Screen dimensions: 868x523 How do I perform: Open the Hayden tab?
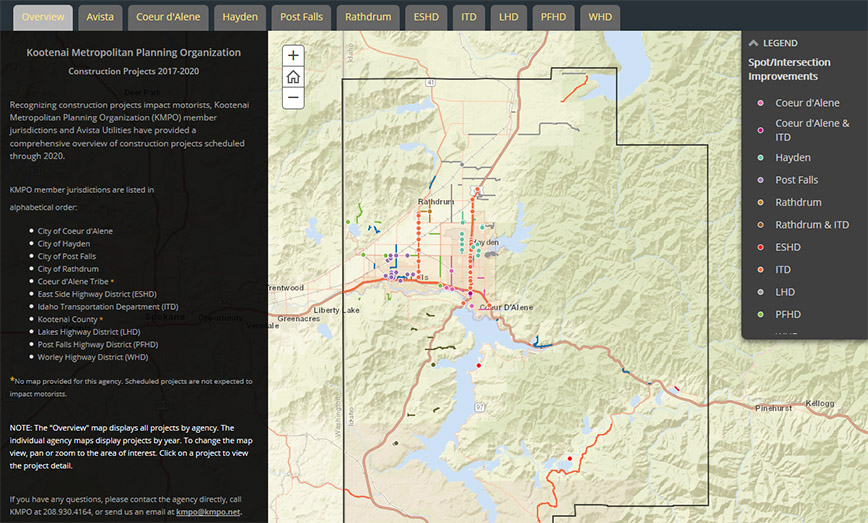coord(240,17)
